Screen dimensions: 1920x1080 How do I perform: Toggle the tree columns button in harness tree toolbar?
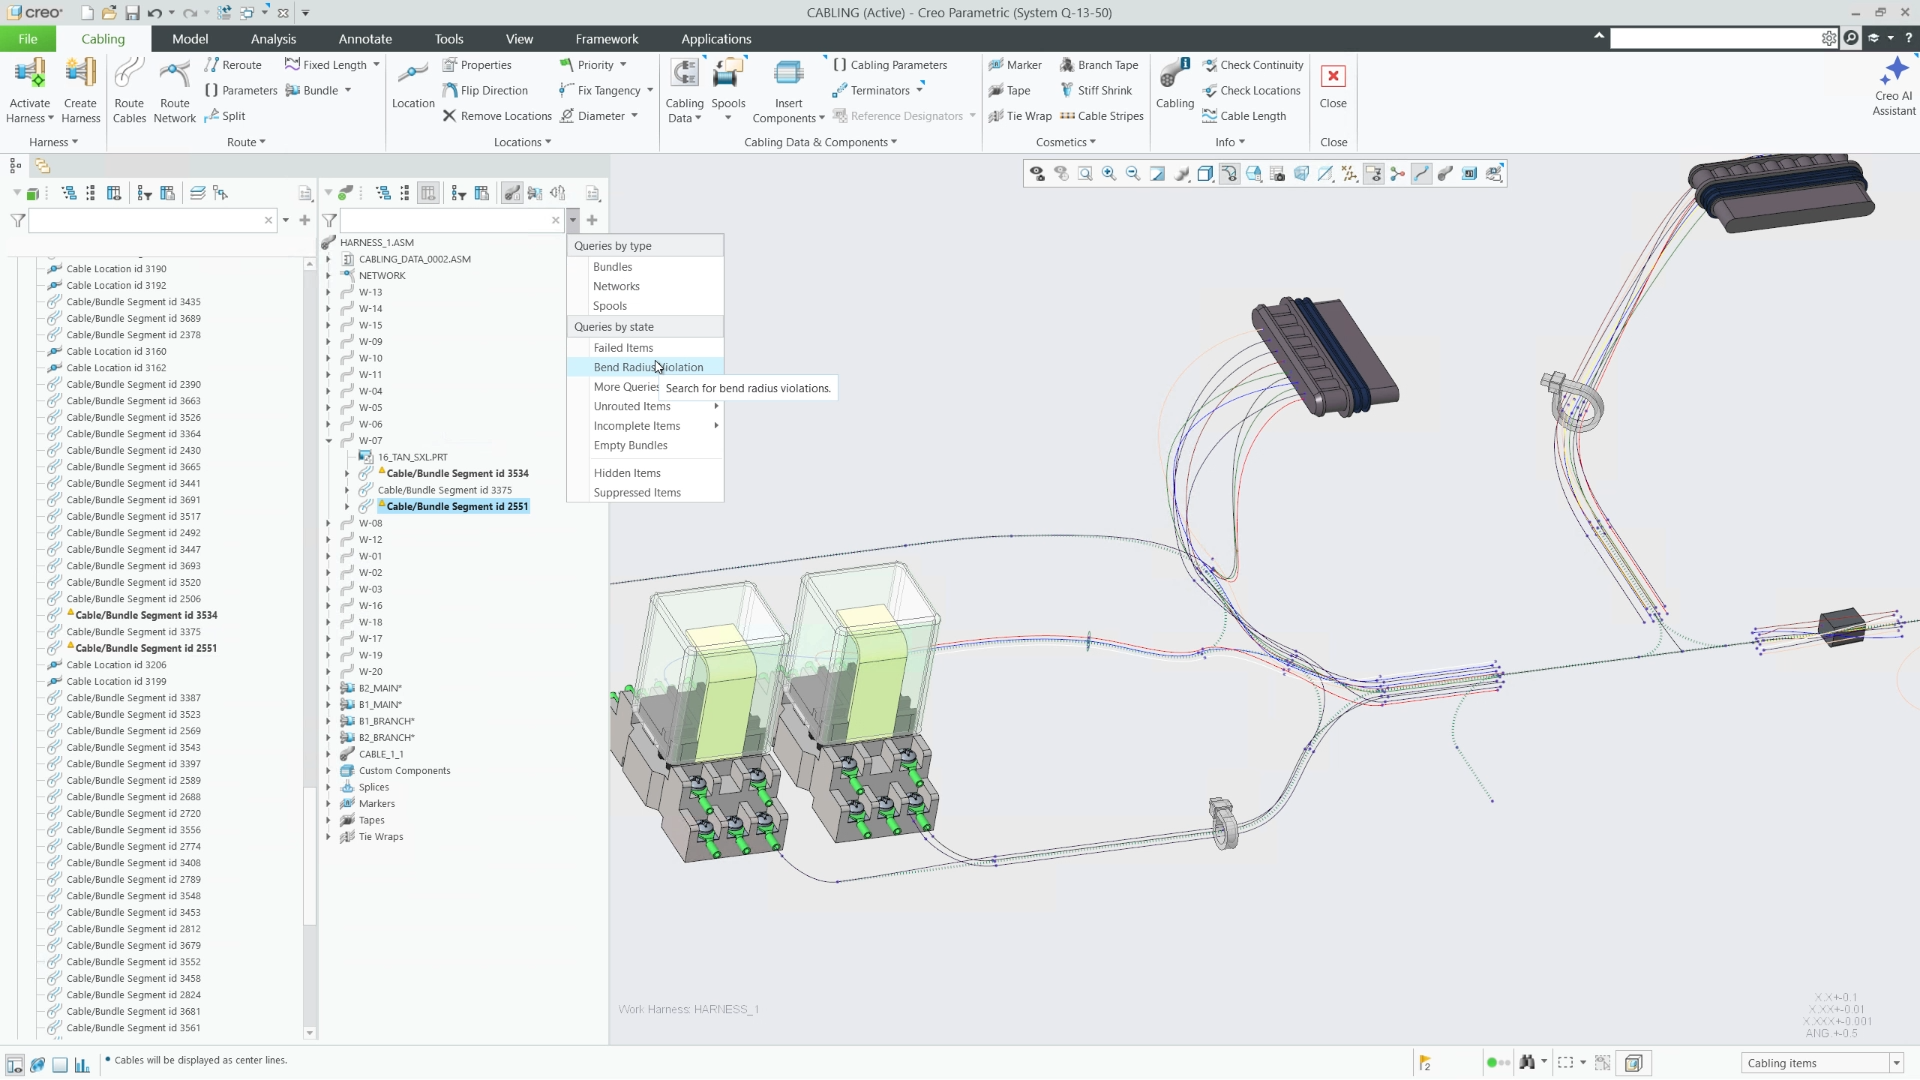428,193
